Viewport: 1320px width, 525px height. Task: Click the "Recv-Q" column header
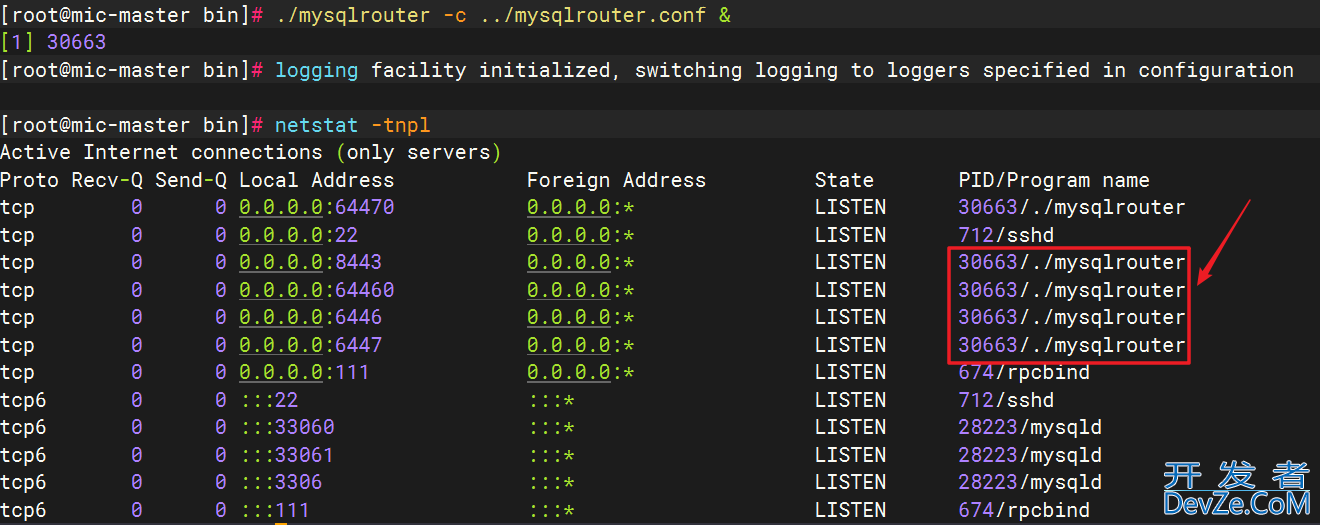pos(107,180)
